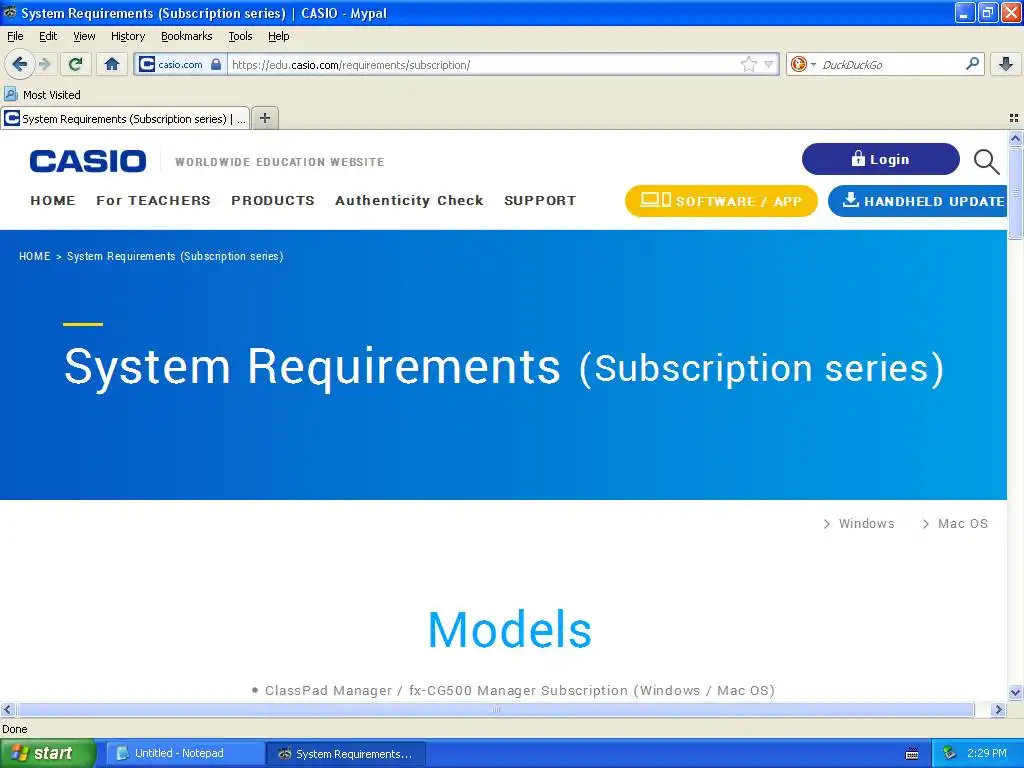Click the 2:29 PM clock
The height and width of the screenshot is (768, 1024).
[987, 753]
